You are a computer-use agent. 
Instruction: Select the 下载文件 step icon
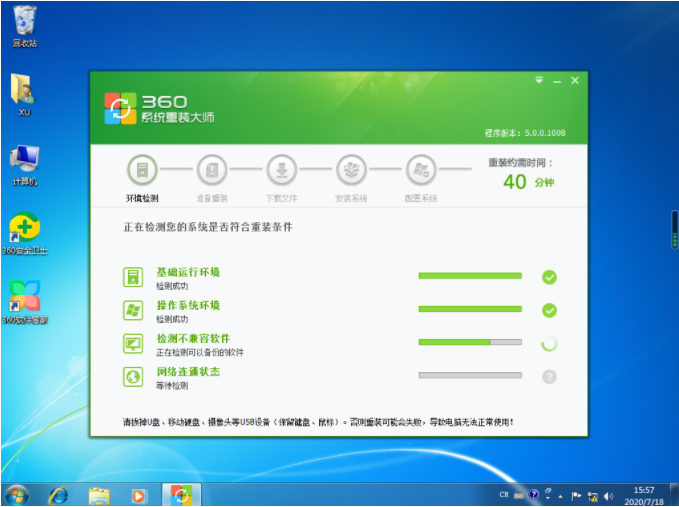click(x=281, y=170)
